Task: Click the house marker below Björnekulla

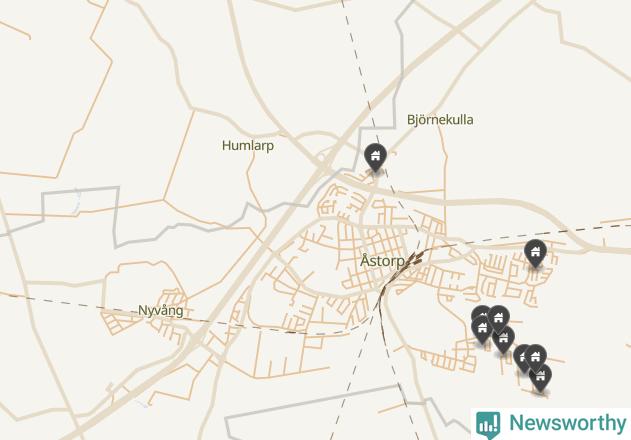Action: pos(375,157)
